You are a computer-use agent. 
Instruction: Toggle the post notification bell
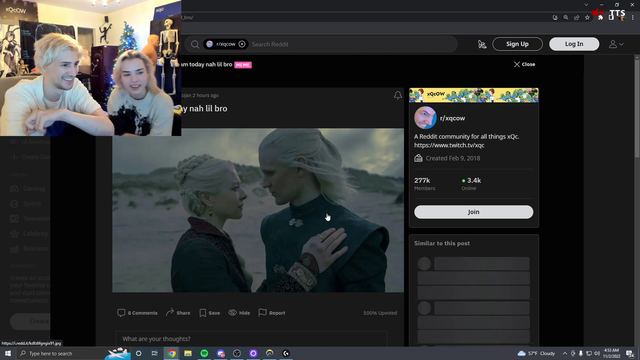tap(398, 96)
